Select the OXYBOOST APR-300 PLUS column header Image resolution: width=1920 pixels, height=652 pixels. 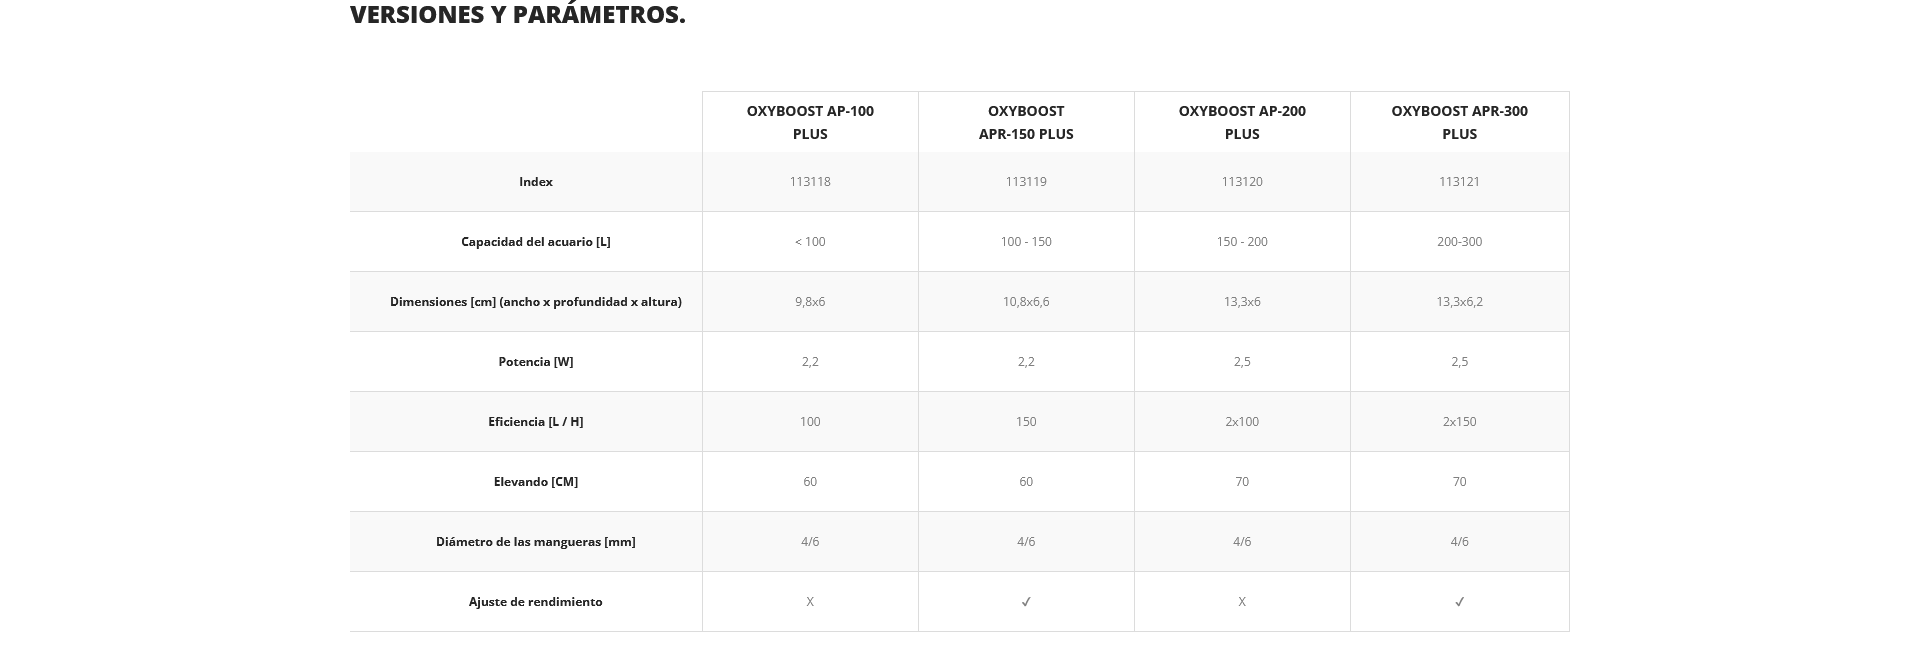click(x=1459, y=122)
